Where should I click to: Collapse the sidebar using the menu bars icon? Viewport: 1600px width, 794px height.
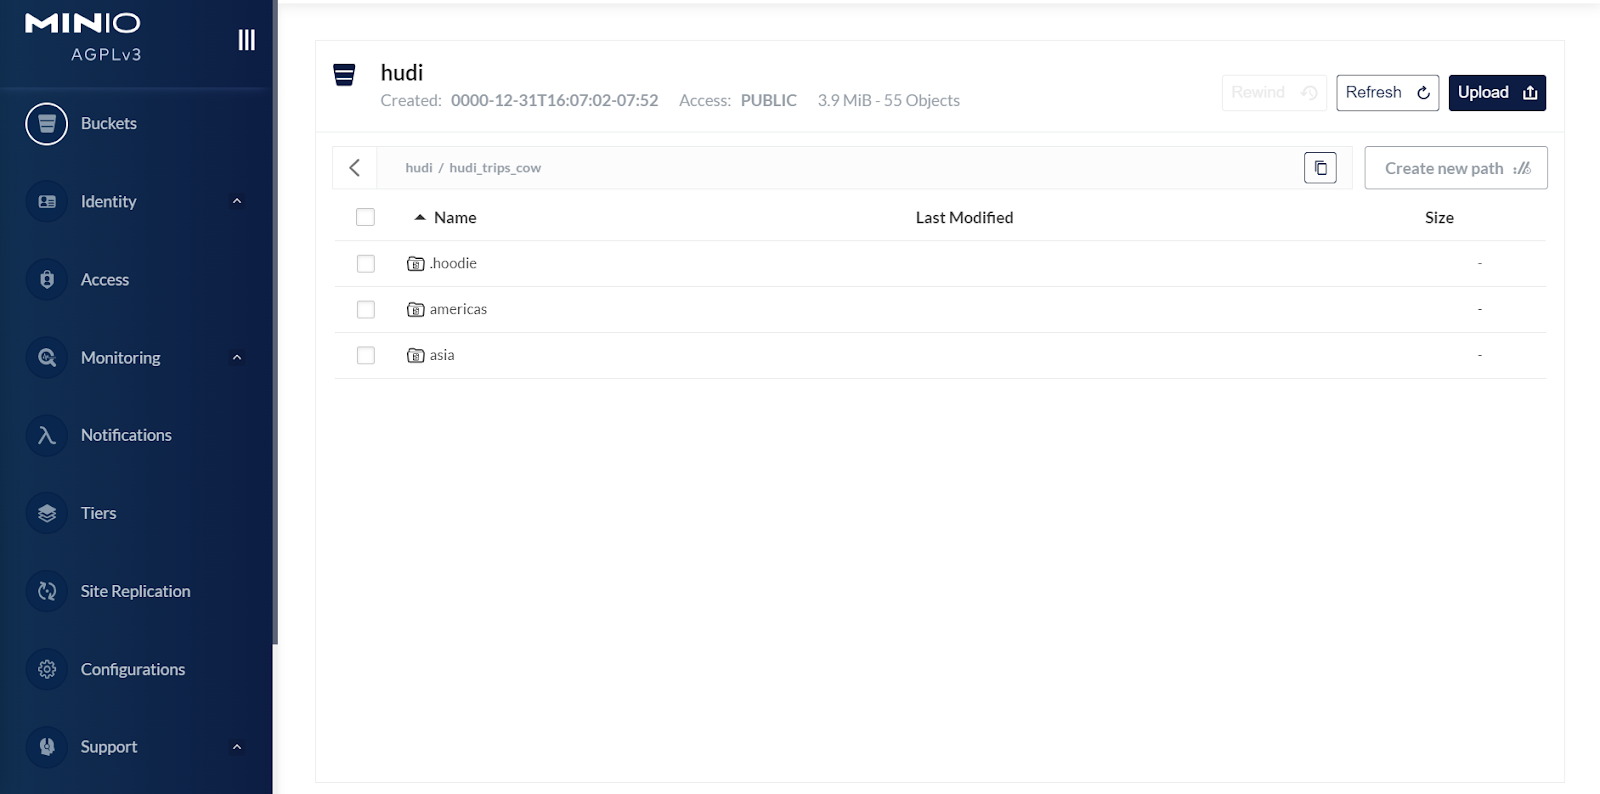[246, 40]
